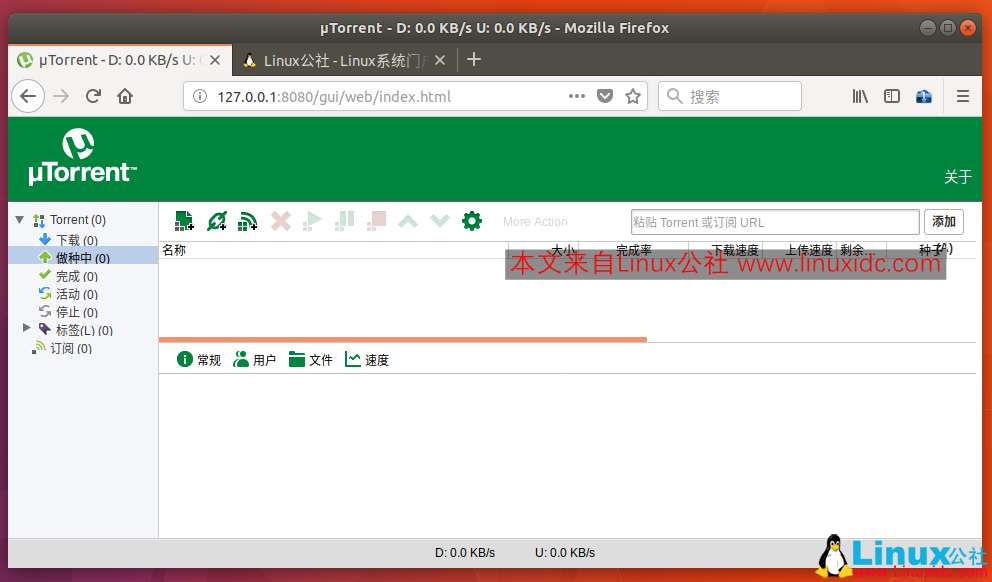Click the Save to Pocket icon
This screenshot has width=992, height=582.
[x=605, y=96]
